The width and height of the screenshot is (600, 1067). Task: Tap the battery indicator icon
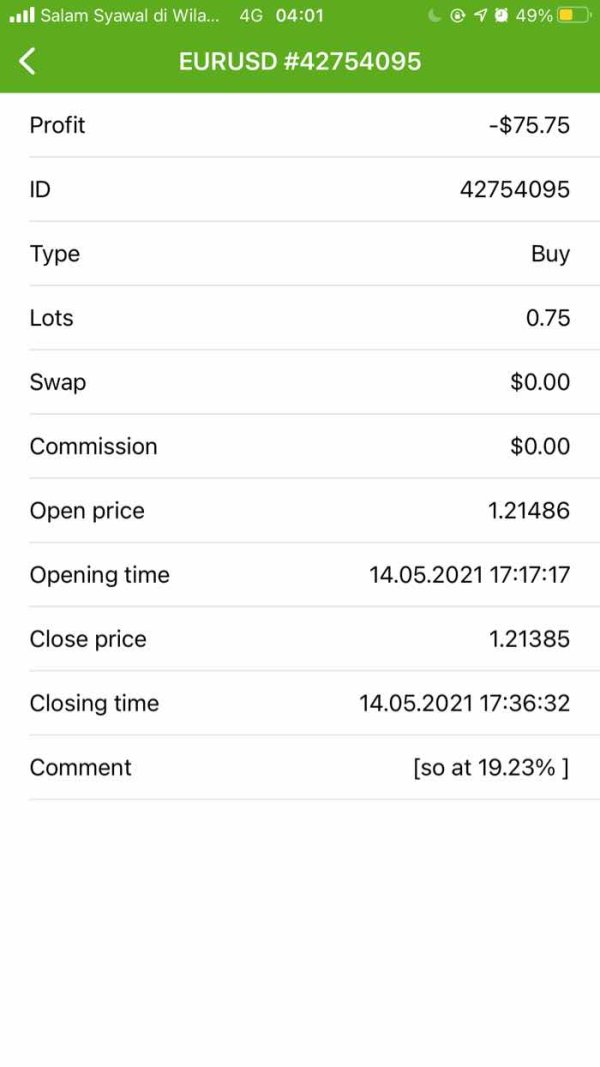coord(574,16)
